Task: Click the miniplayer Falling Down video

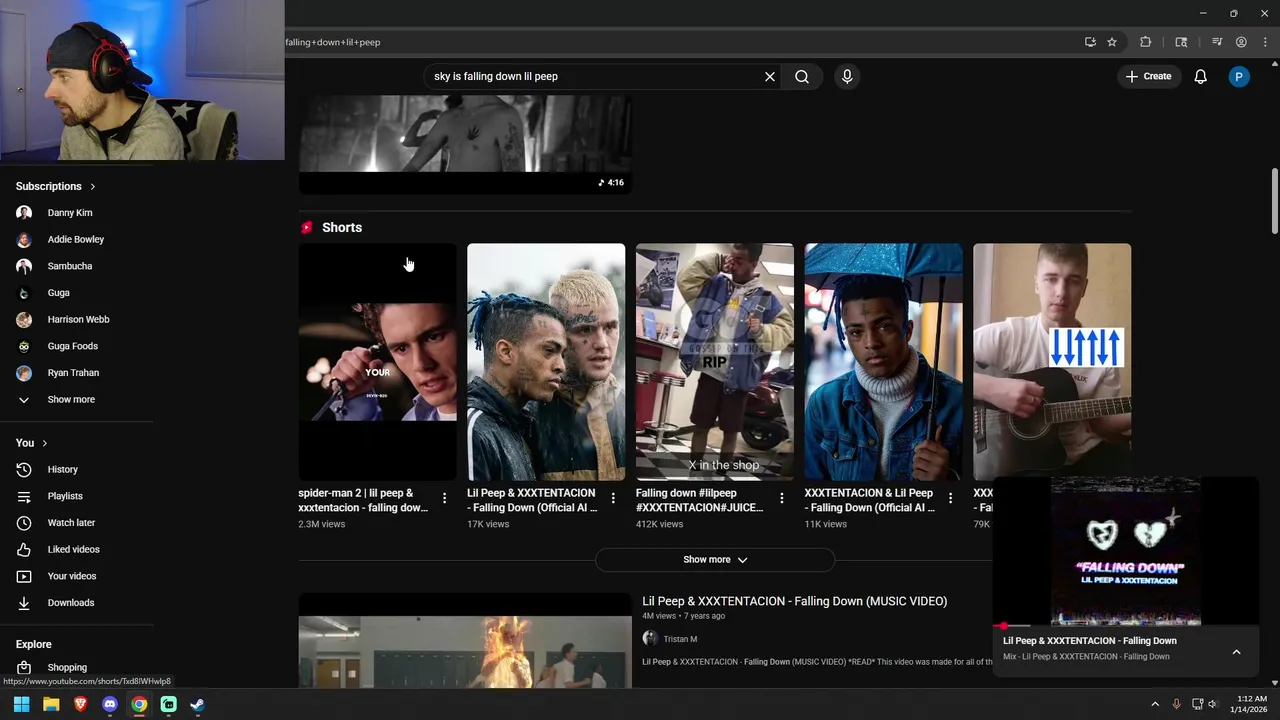Action: point(1126,551)
